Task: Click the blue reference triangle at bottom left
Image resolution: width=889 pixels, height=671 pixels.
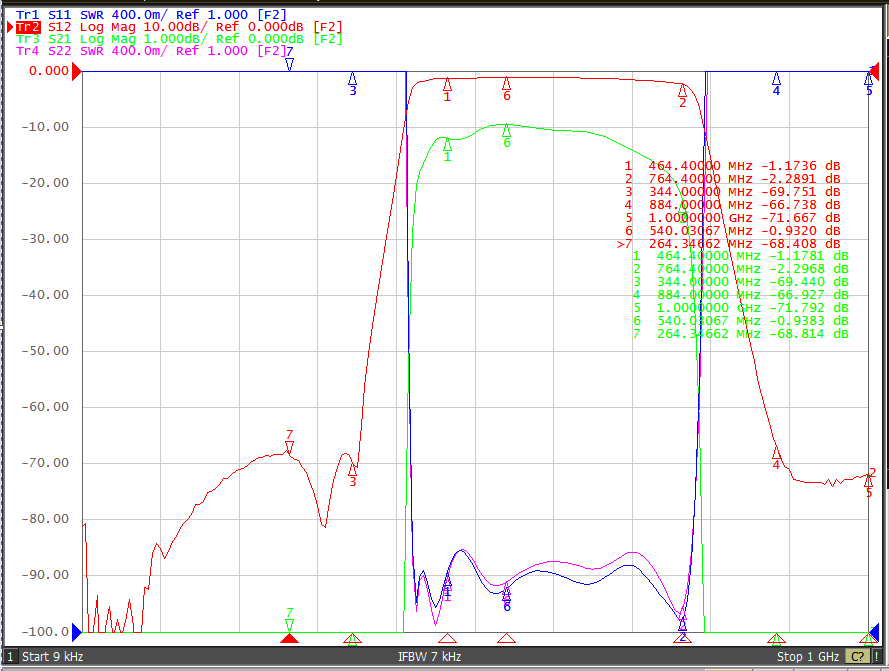Action: pos(77,632)
